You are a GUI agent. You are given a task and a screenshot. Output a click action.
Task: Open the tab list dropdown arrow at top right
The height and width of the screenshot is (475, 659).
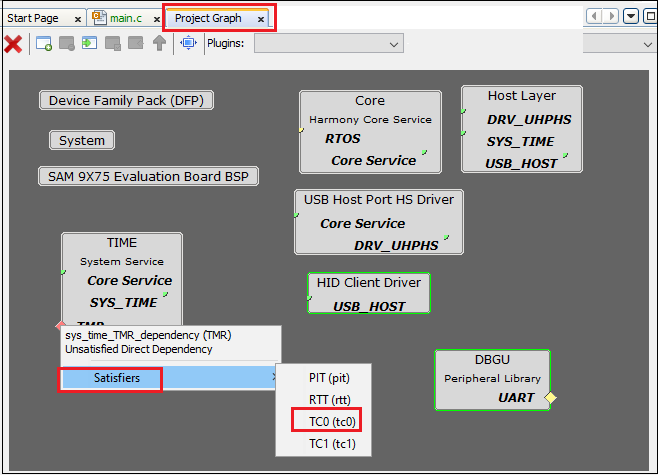(x=631, y=17)
